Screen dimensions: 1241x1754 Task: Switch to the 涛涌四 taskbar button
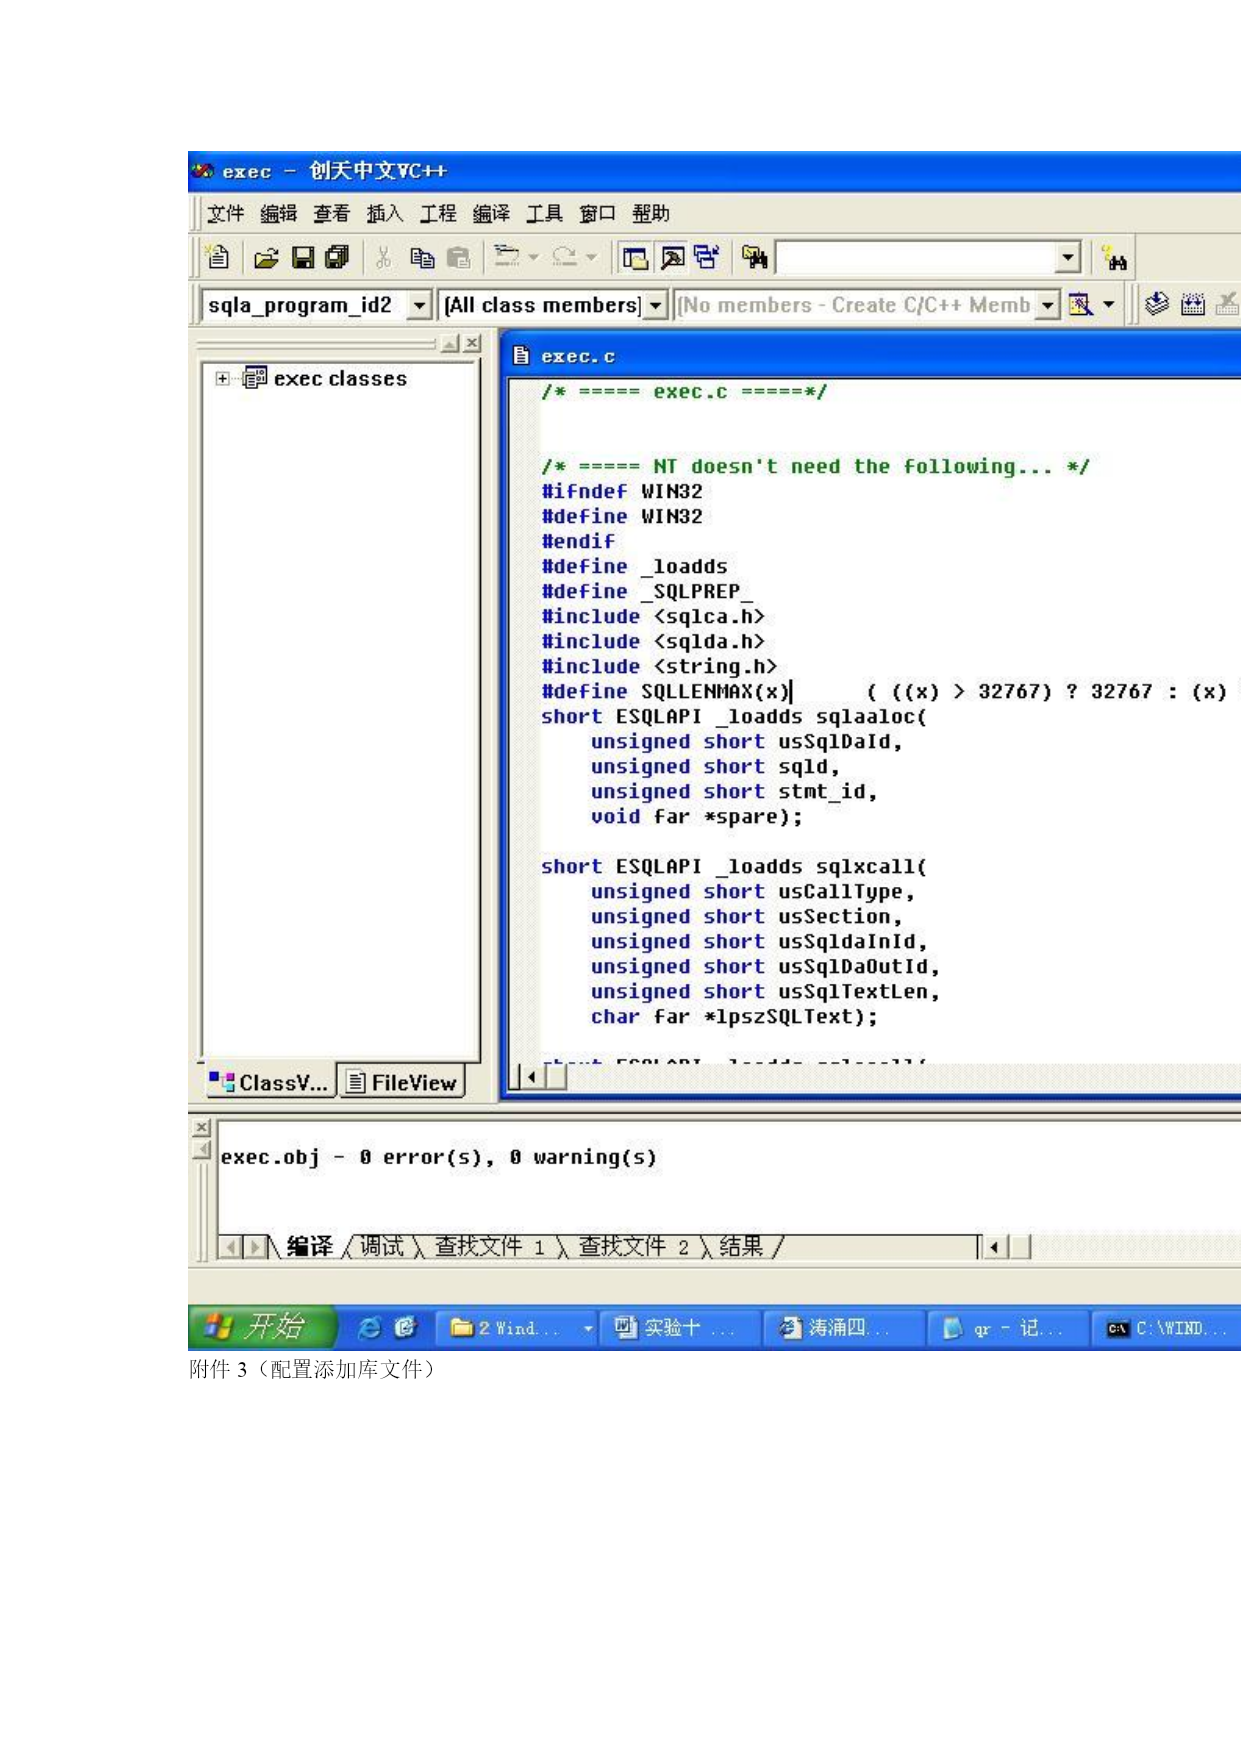pyautogui.click(x=845, y=1328)
